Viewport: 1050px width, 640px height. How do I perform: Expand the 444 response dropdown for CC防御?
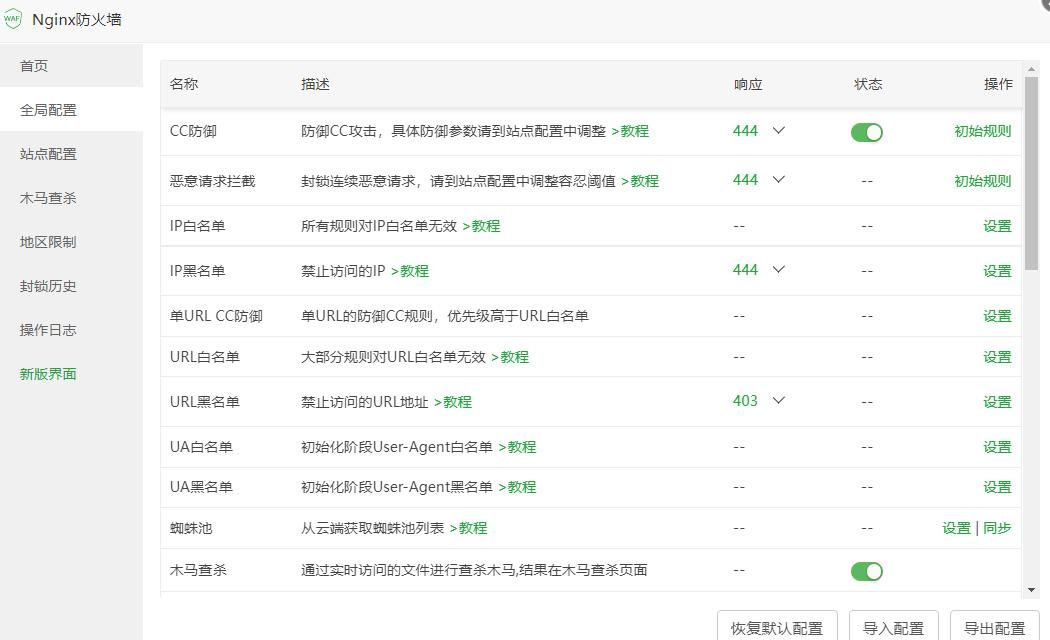tap(778, 131)
